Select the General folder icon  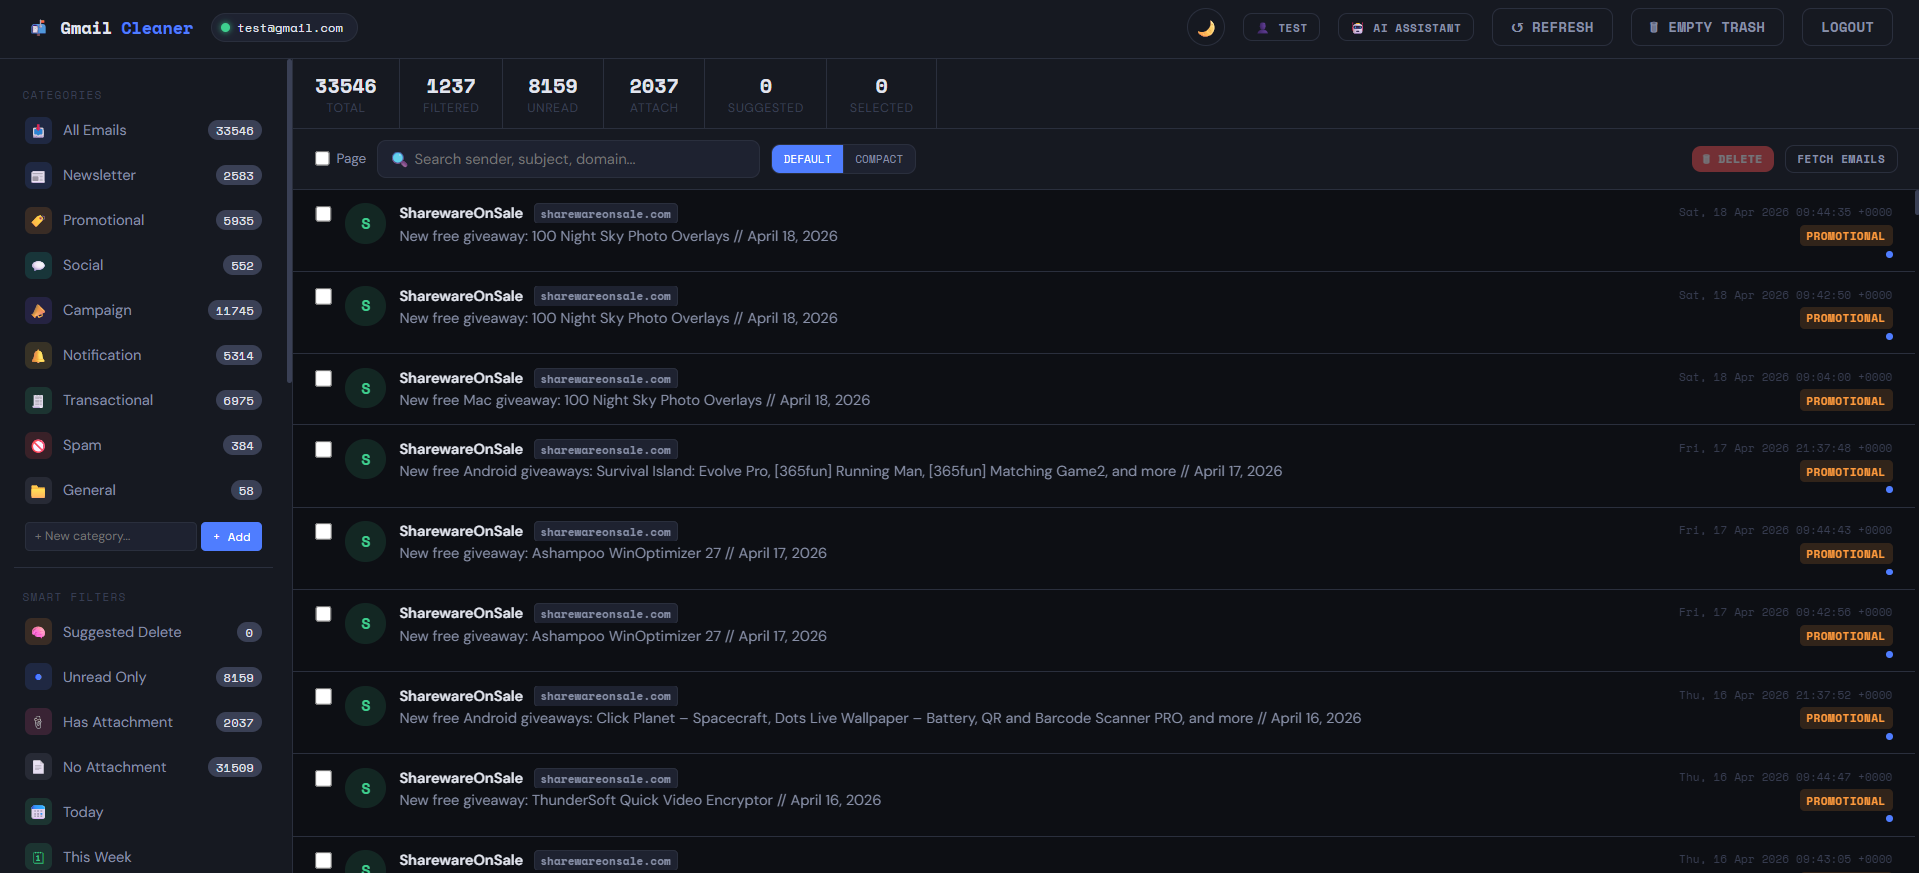(x=38, y=491)
